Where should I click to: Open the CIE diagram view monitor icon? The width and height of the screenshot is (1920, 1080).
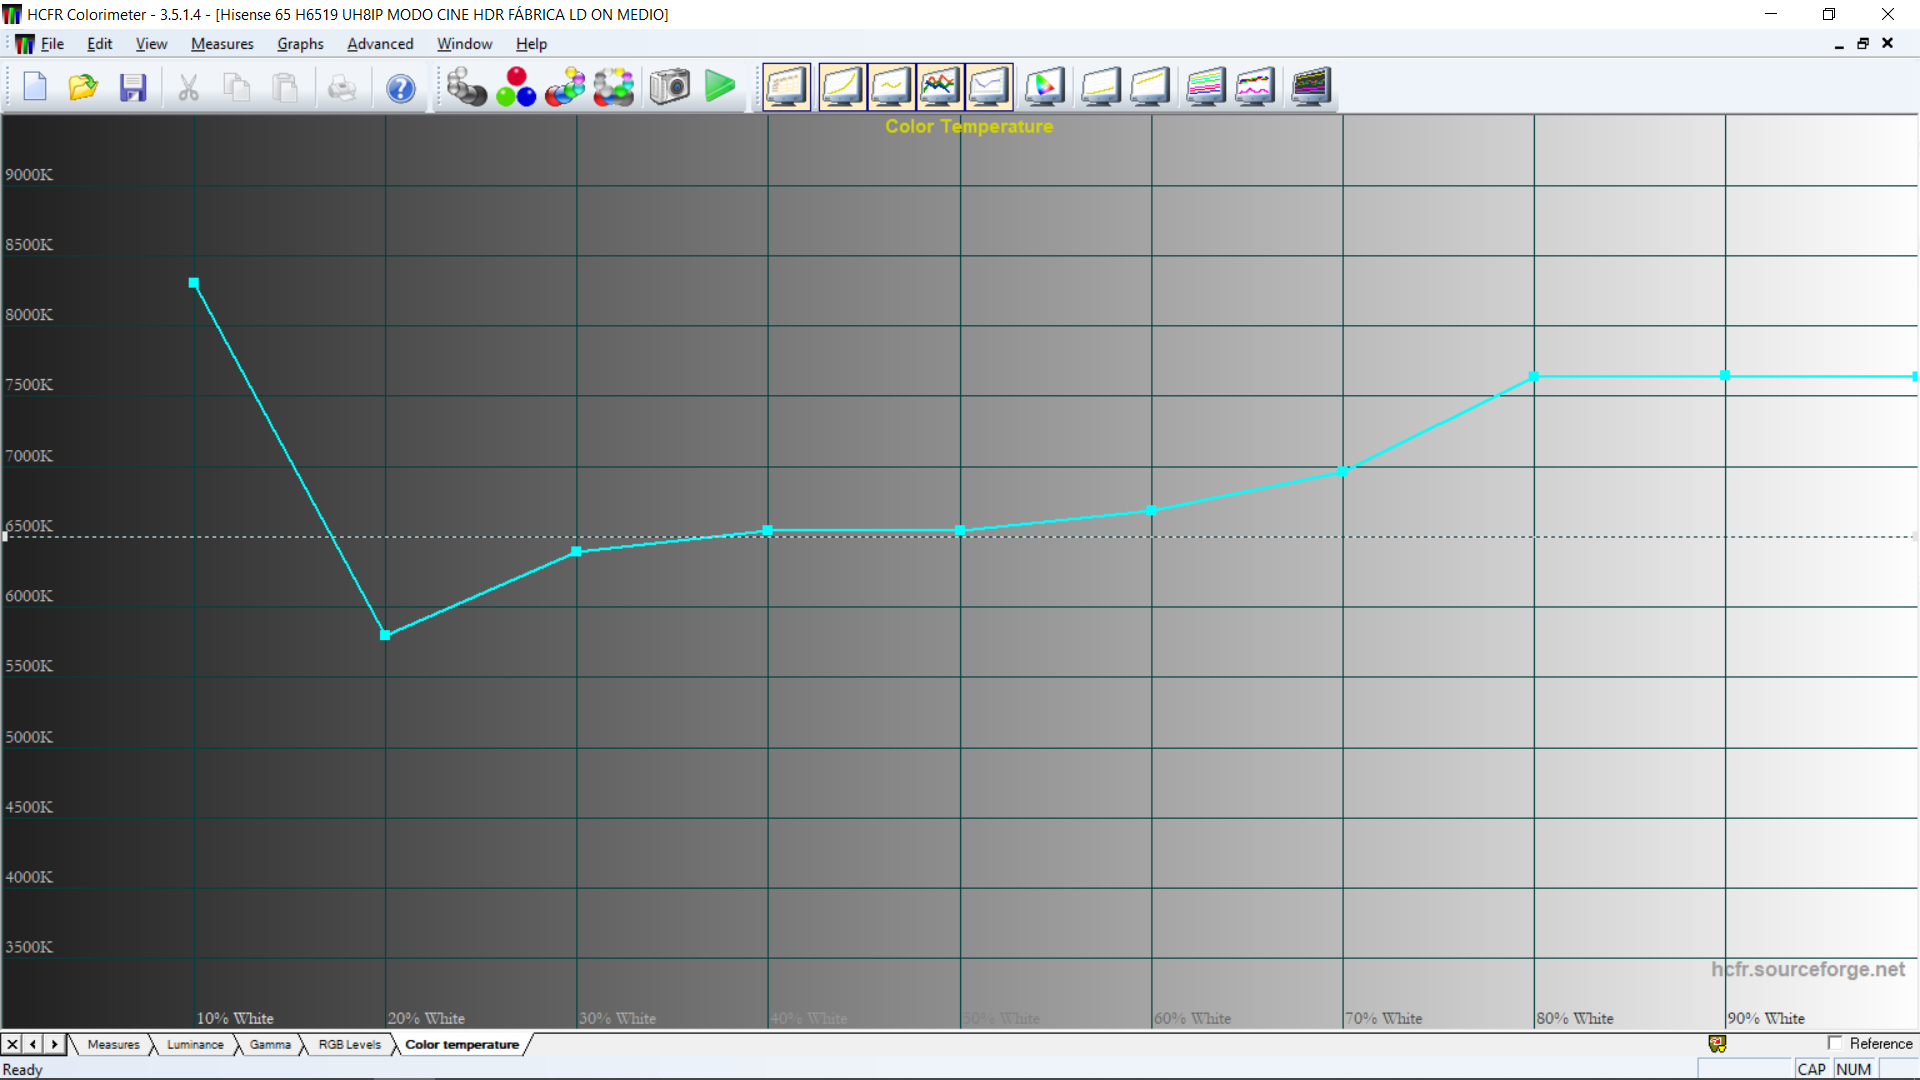(x=1044, y=87)
